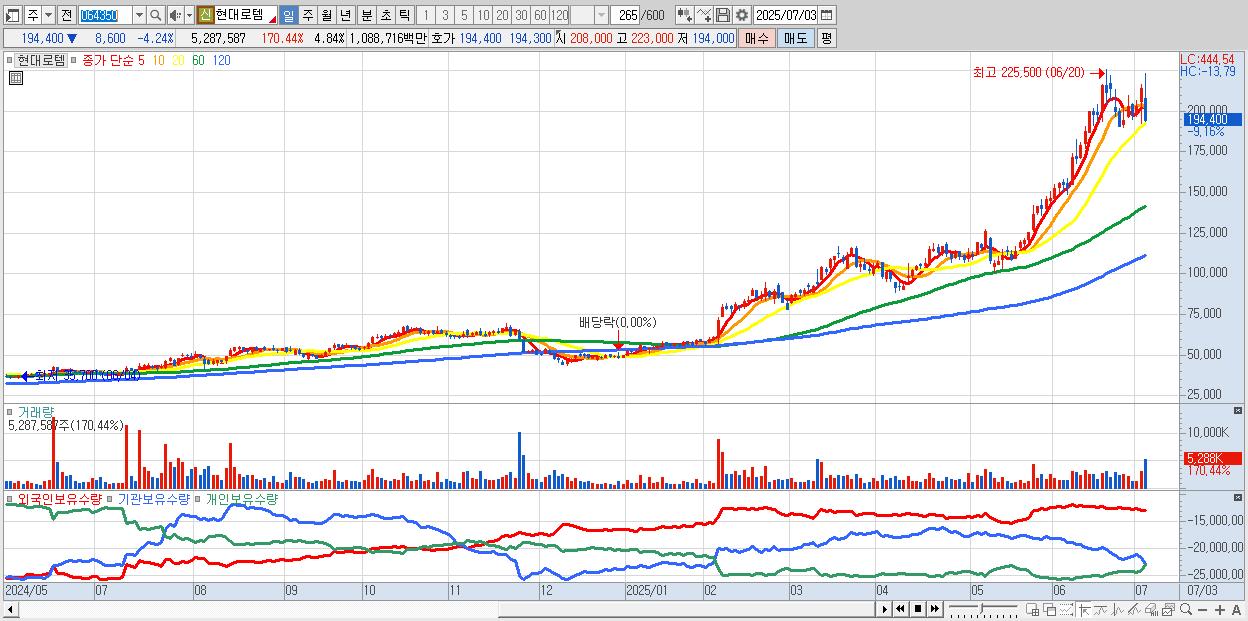The height and width of the screenshot is (621, 1248).
Task: Click the minus zoom-out icon at bottom right
Action: (1202, 610)
